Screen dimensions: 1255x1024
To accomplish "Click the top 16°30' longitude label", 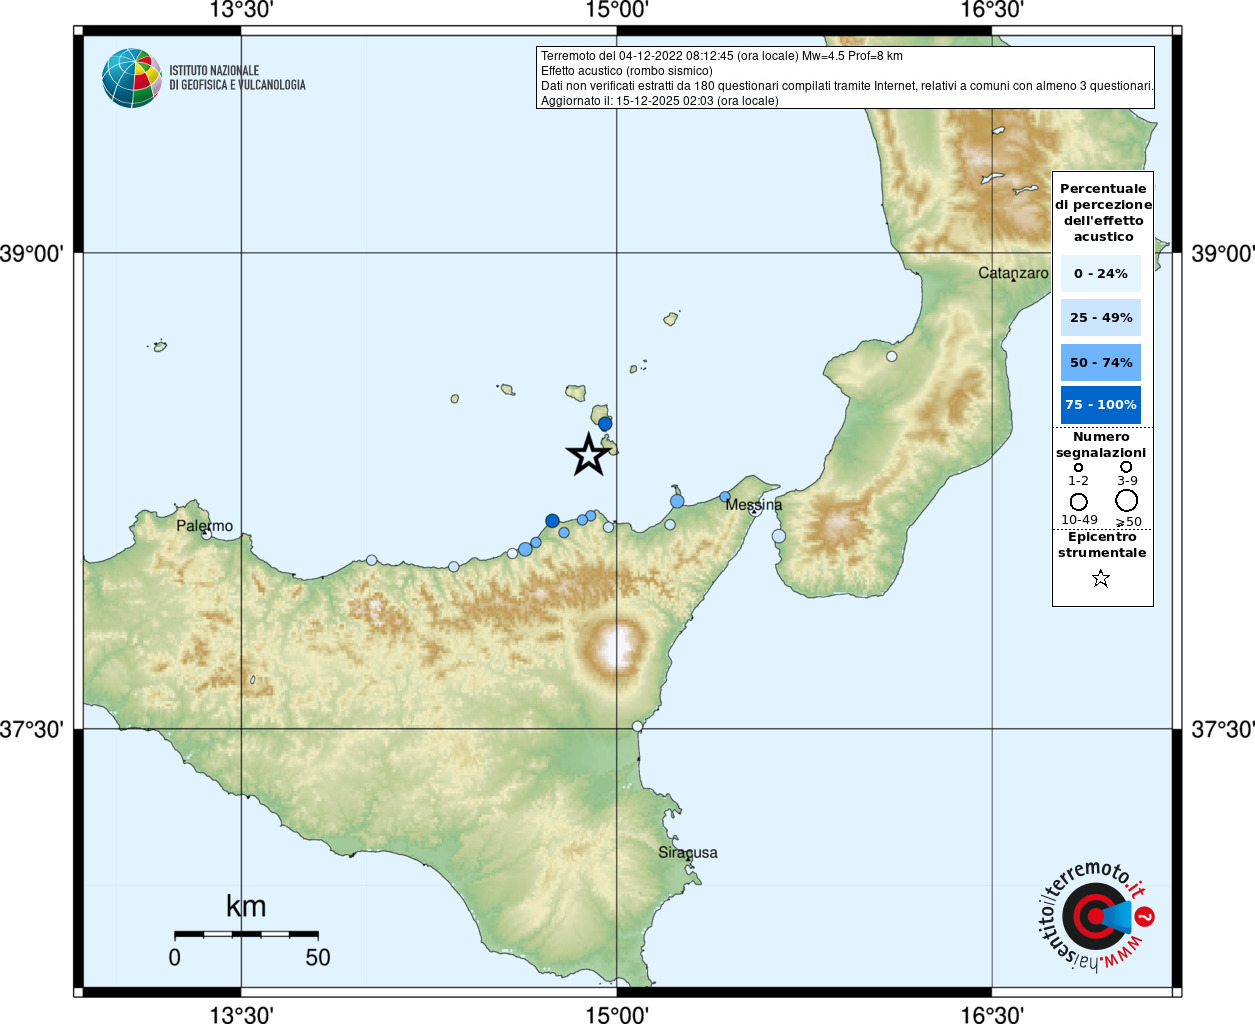I will [x=992, y=10].
